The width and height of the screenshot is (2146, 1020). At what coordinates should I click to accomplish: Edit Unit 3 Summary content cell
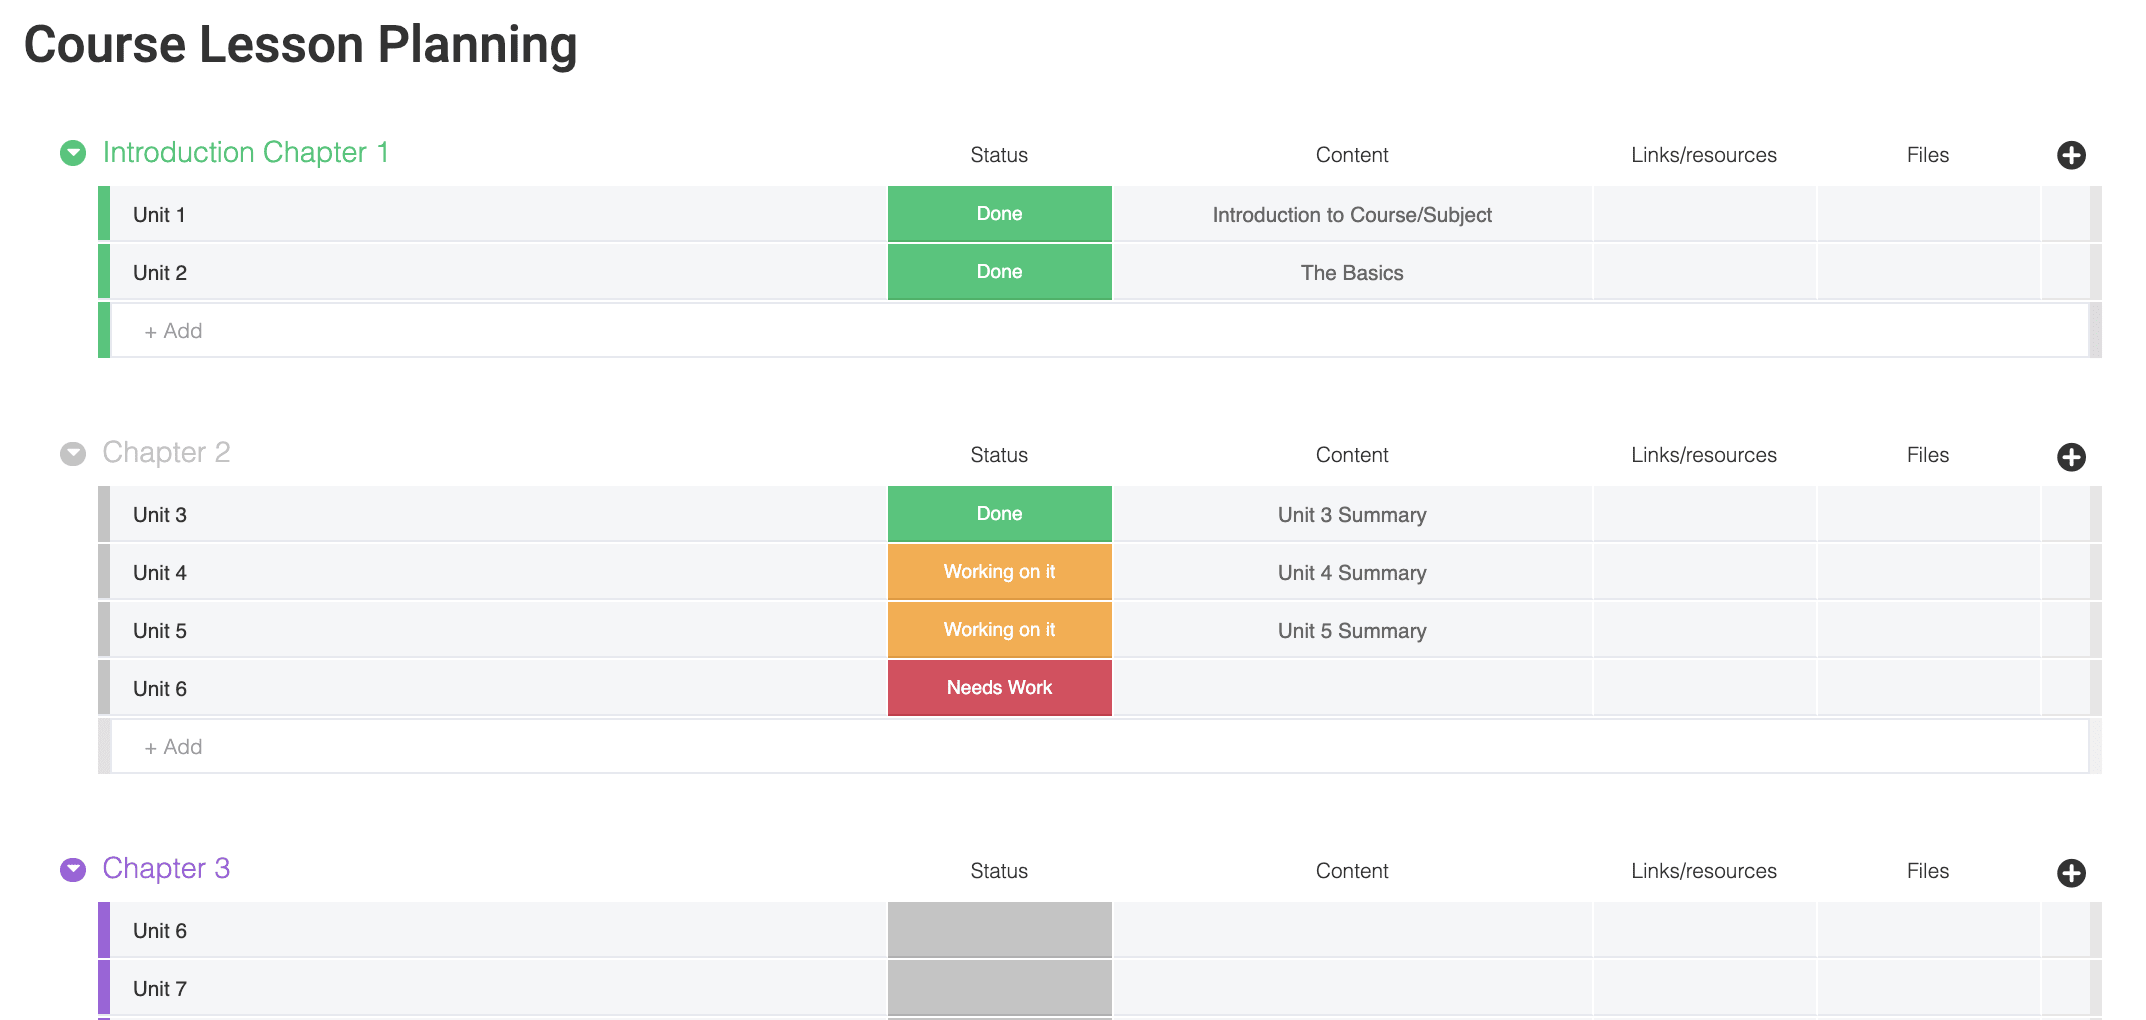tap(1352, 514)
